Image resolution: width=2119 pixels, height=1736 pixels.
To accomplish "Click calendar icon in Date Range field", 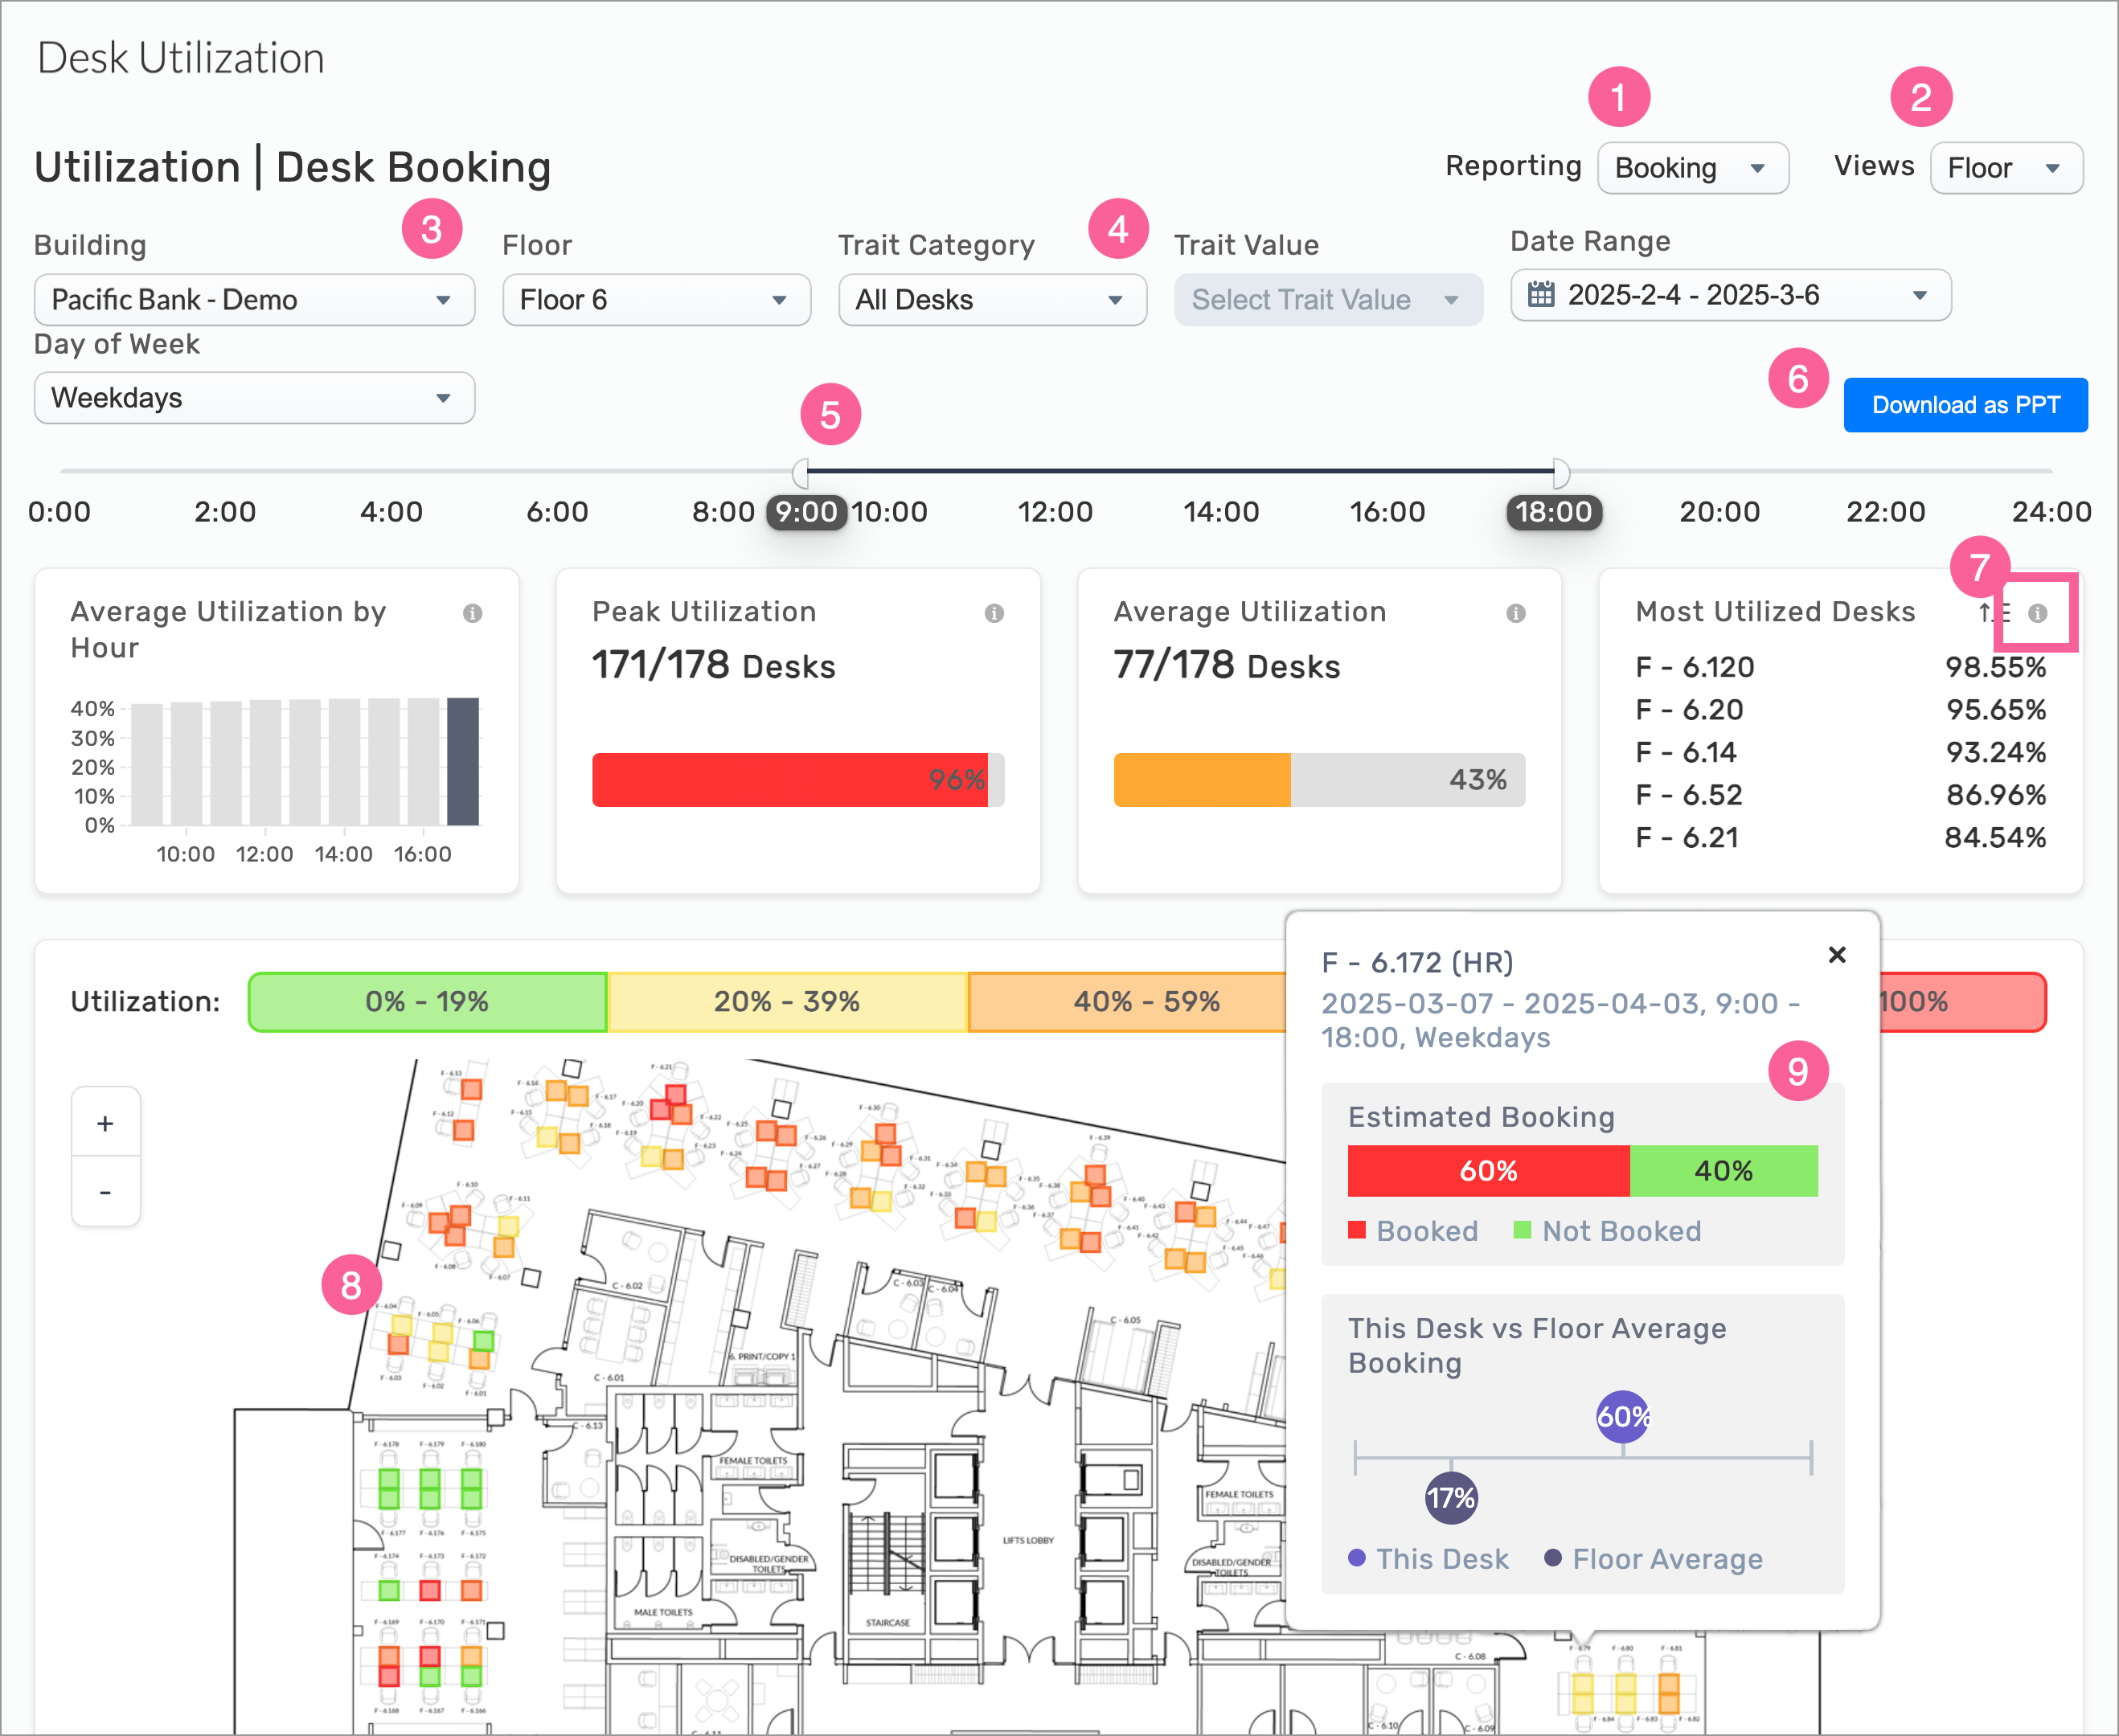I will pos(1541,295).
